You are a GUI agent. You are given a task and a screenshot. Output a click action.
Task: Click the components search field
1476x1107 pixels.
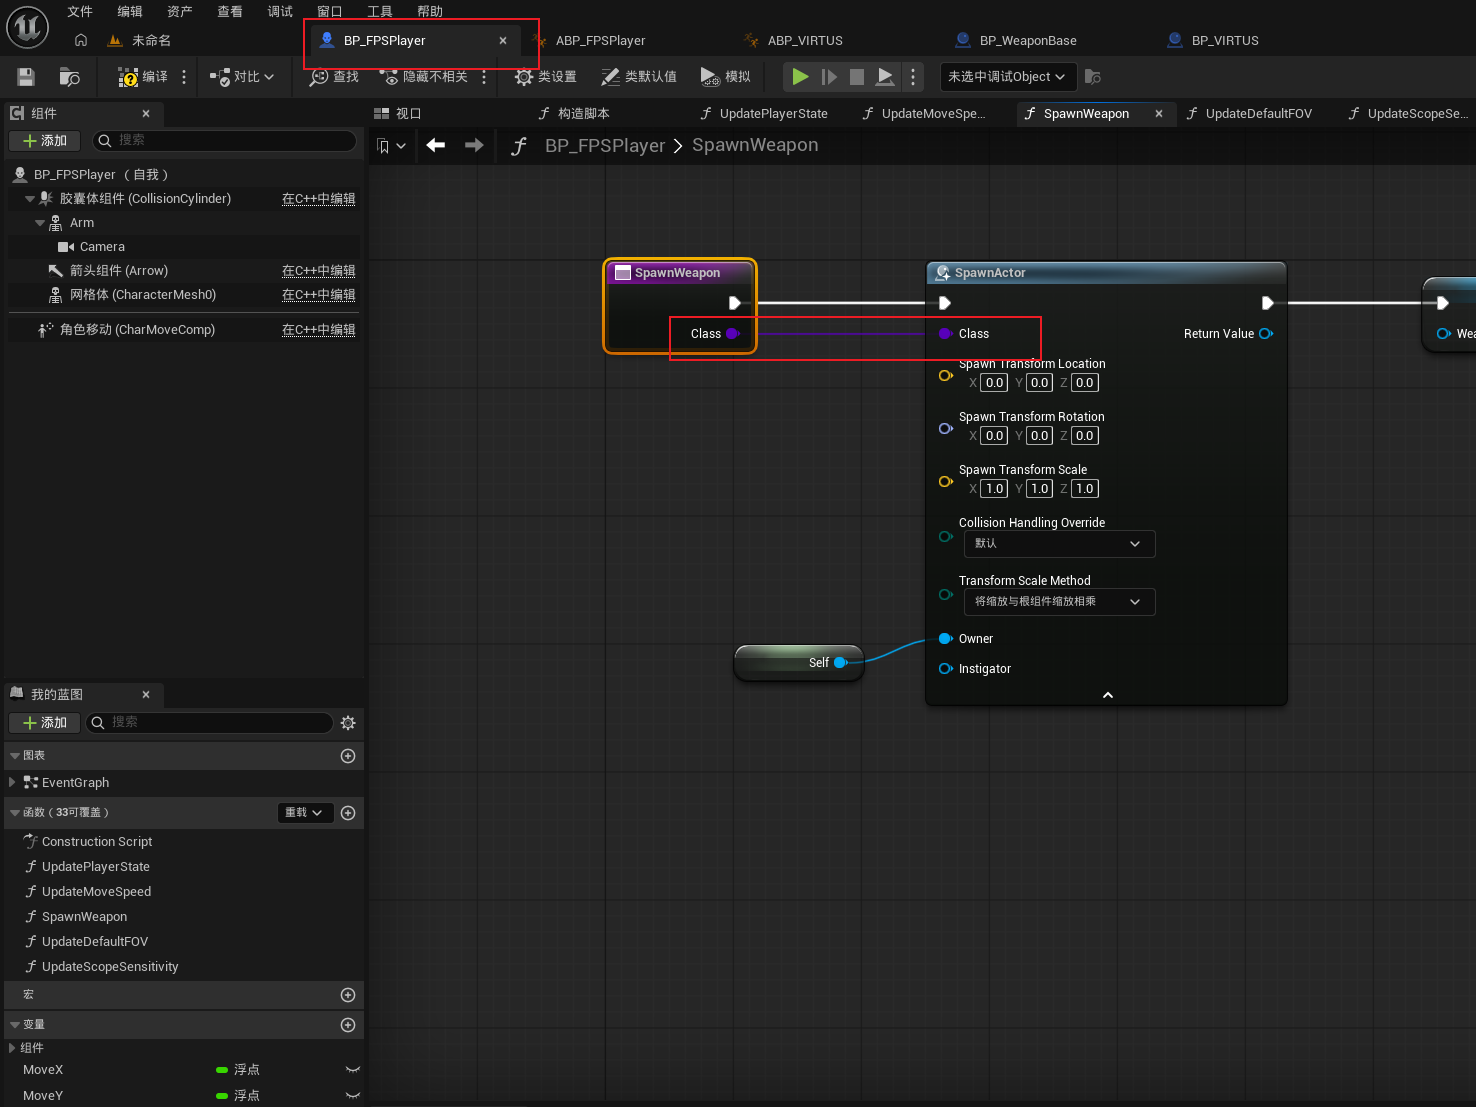pos(224,141)
